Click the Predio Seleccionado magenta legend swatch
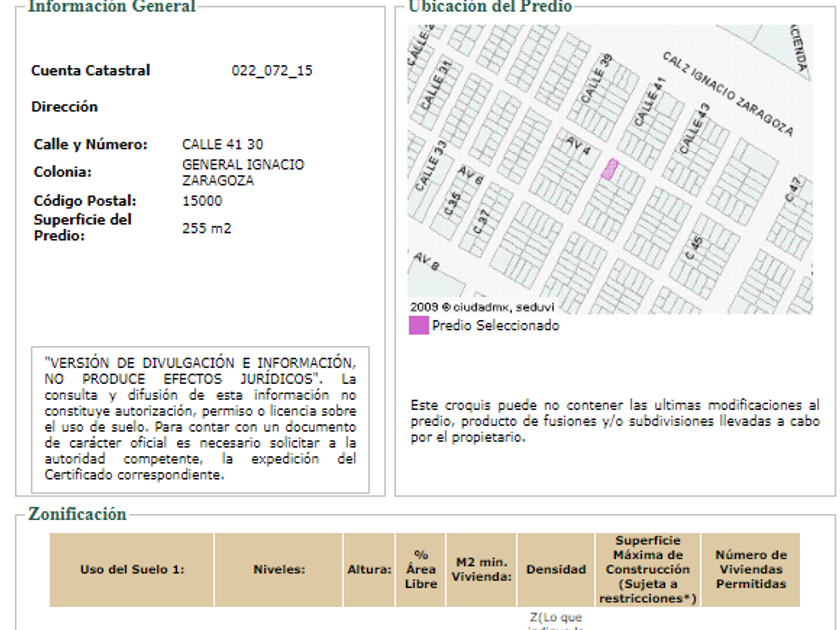840x630 pixels. click(419, 325)
